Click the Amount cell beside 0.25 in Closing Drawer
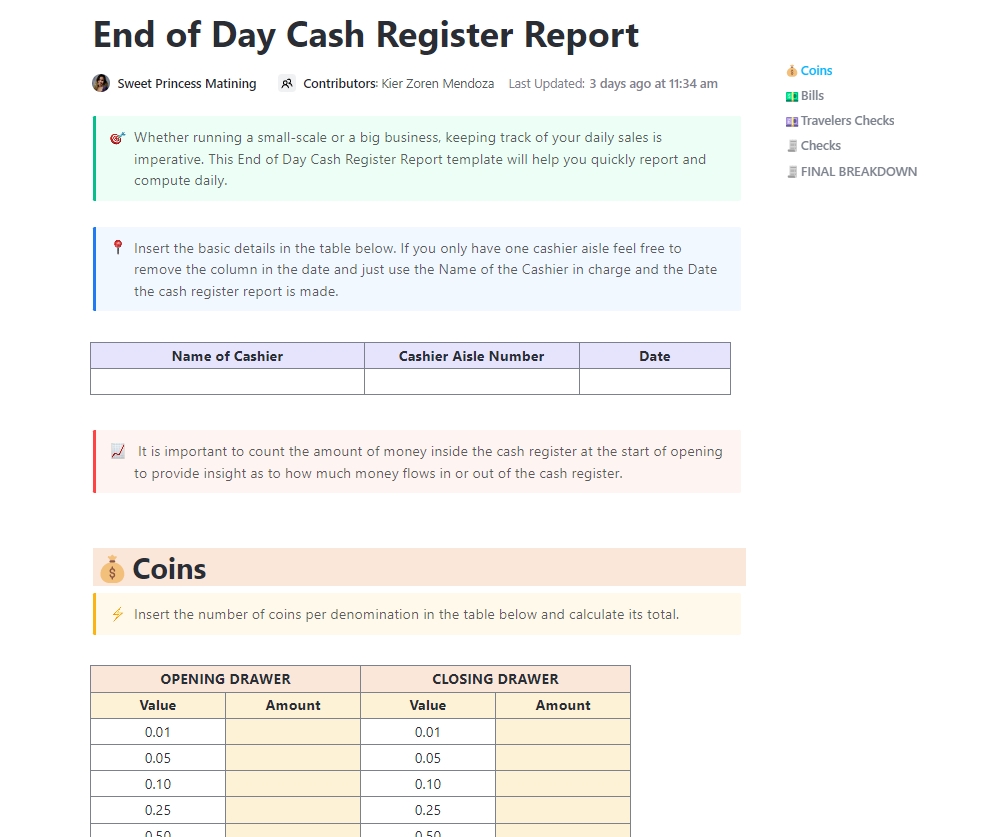 click(562, 810)
